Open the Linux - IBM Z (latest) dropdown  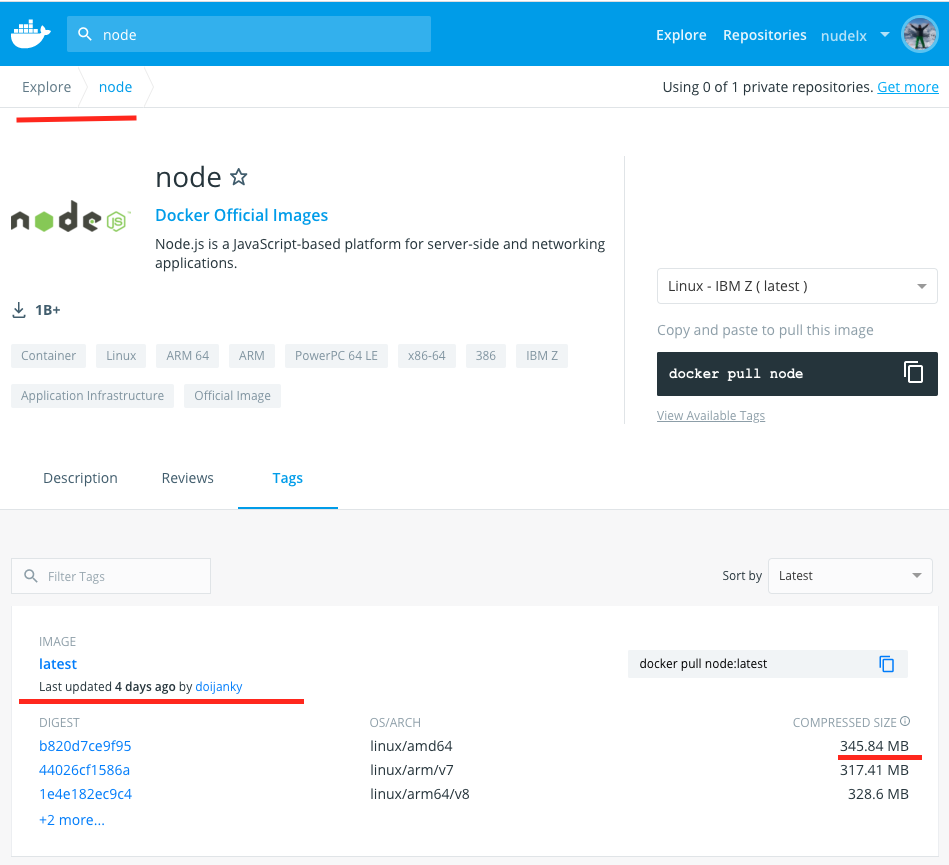(797, 286)
